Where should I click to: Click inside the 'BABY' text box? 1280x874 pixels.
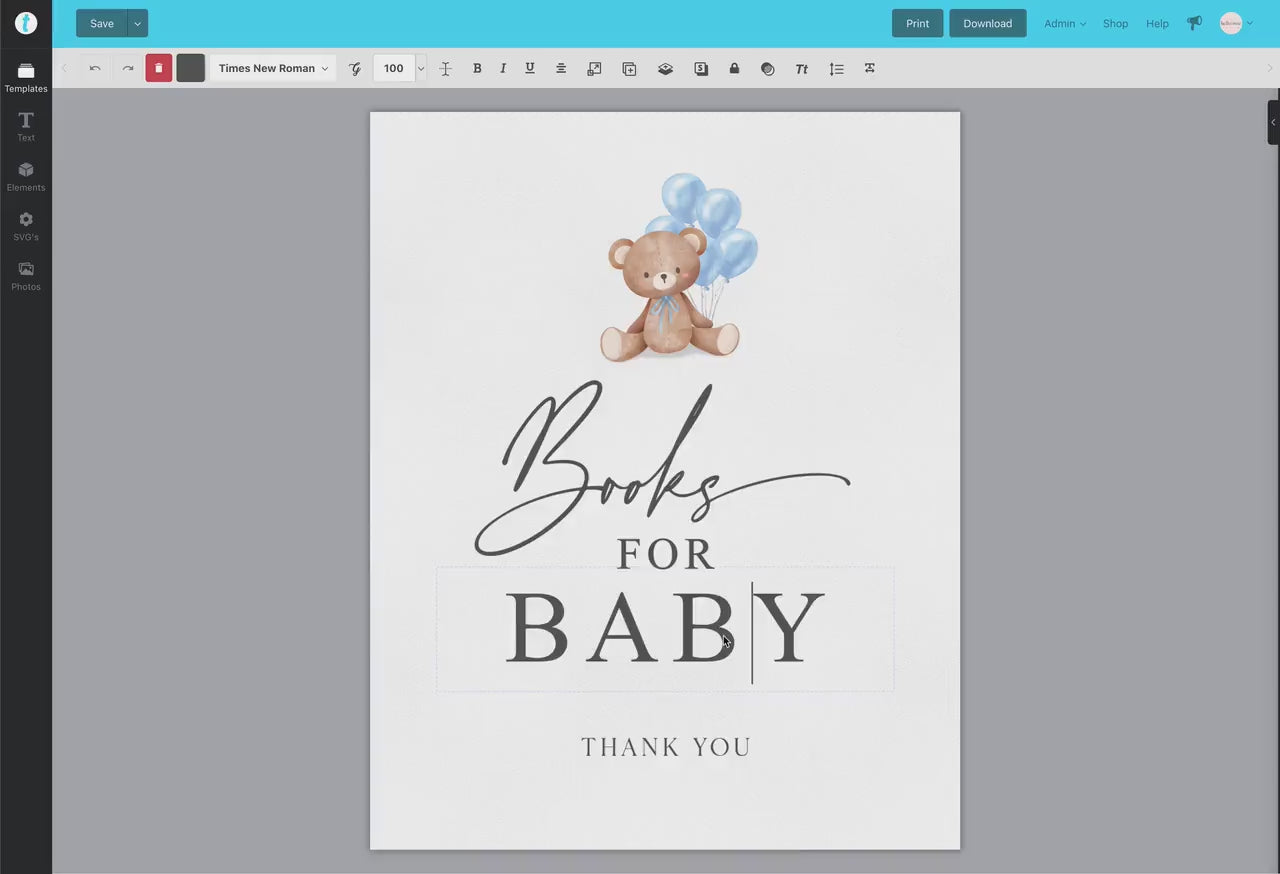coord(665,629)
